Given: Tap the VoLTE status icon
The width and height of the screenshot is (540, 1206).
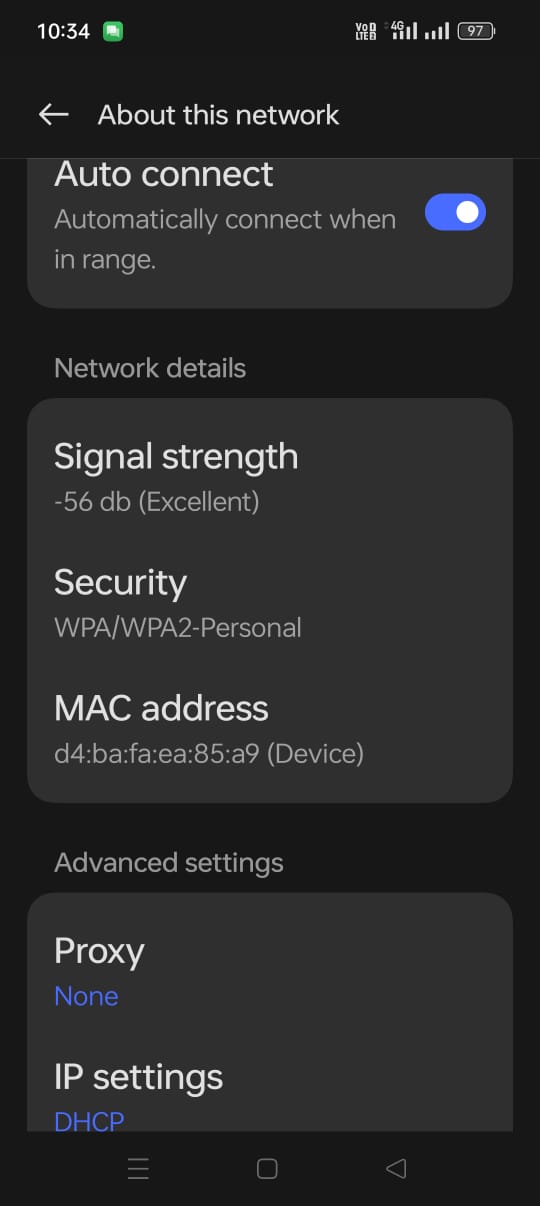Looking at the screenshot, I should coord(366,31).
